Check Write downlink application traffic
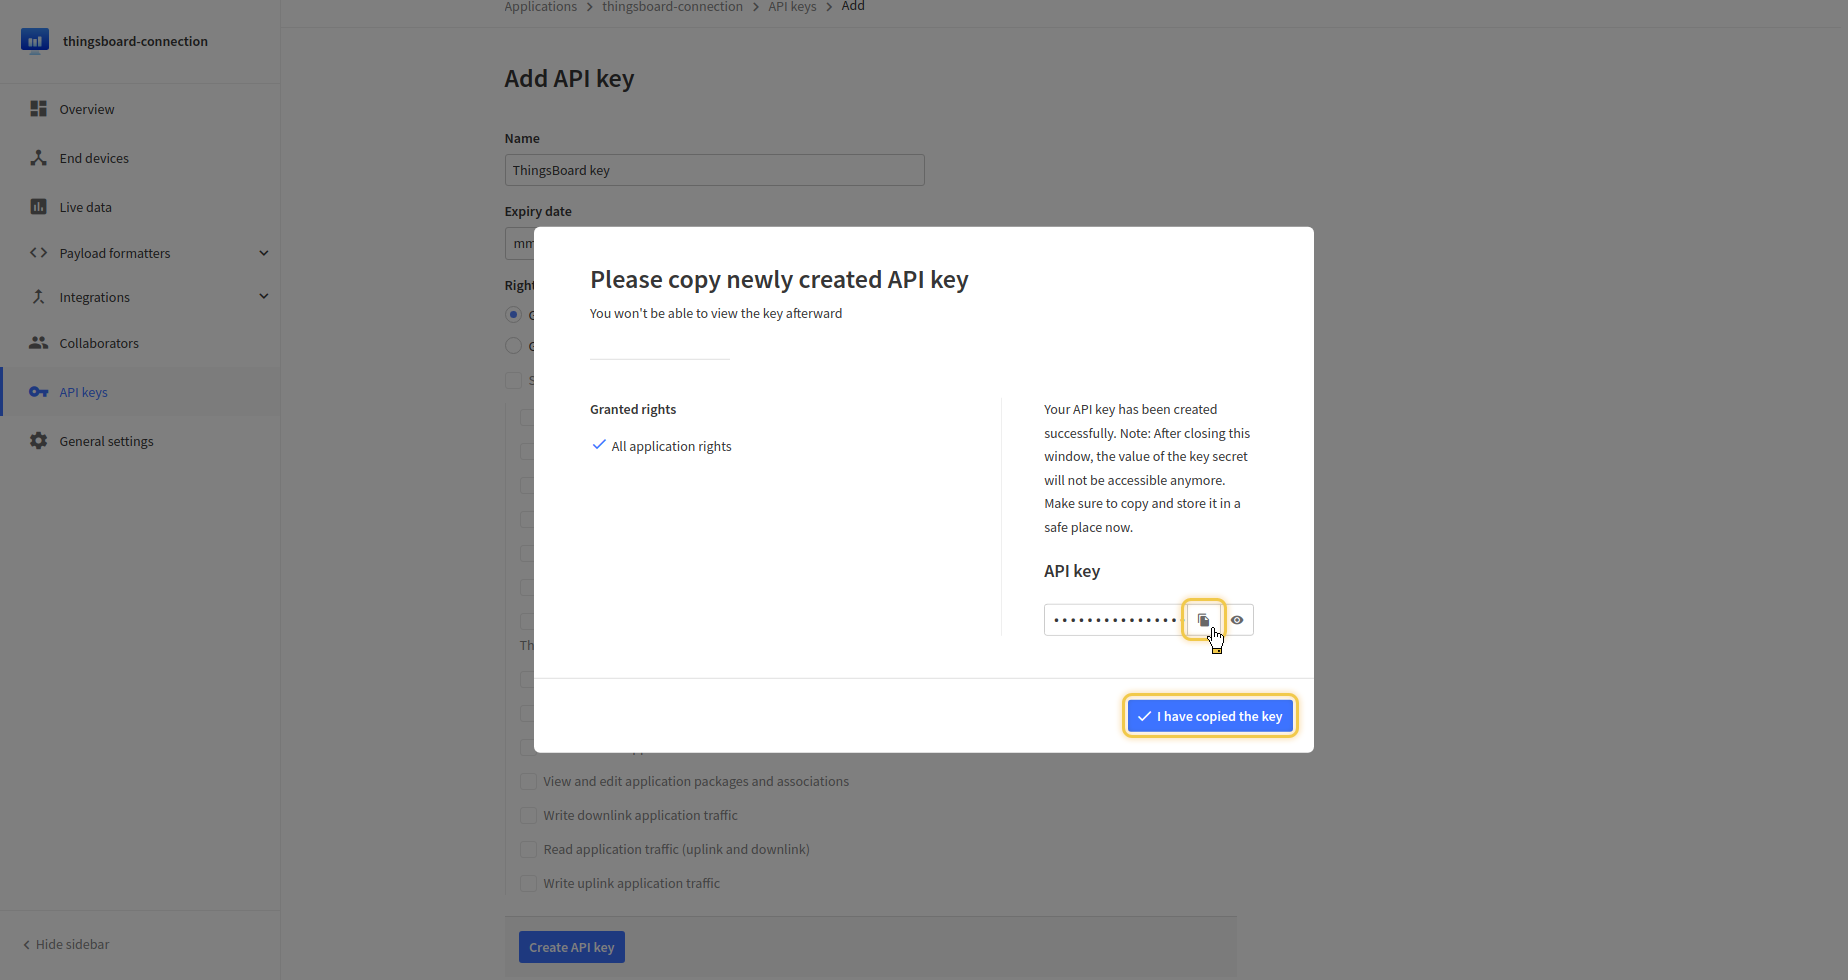This screenshot has height=980, width=1848. [528, 816]
